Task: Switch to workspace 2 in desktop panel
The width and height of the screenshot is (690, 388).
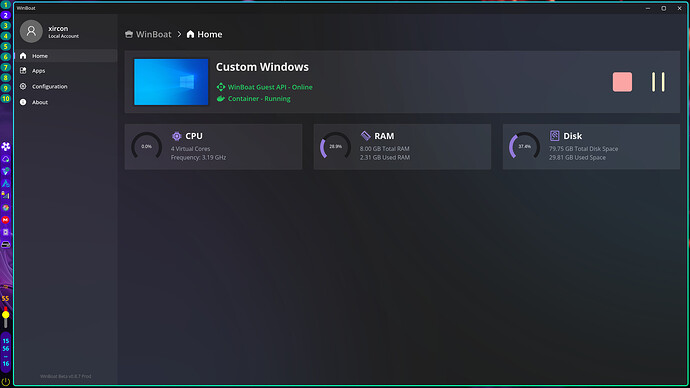Action: 6,15
